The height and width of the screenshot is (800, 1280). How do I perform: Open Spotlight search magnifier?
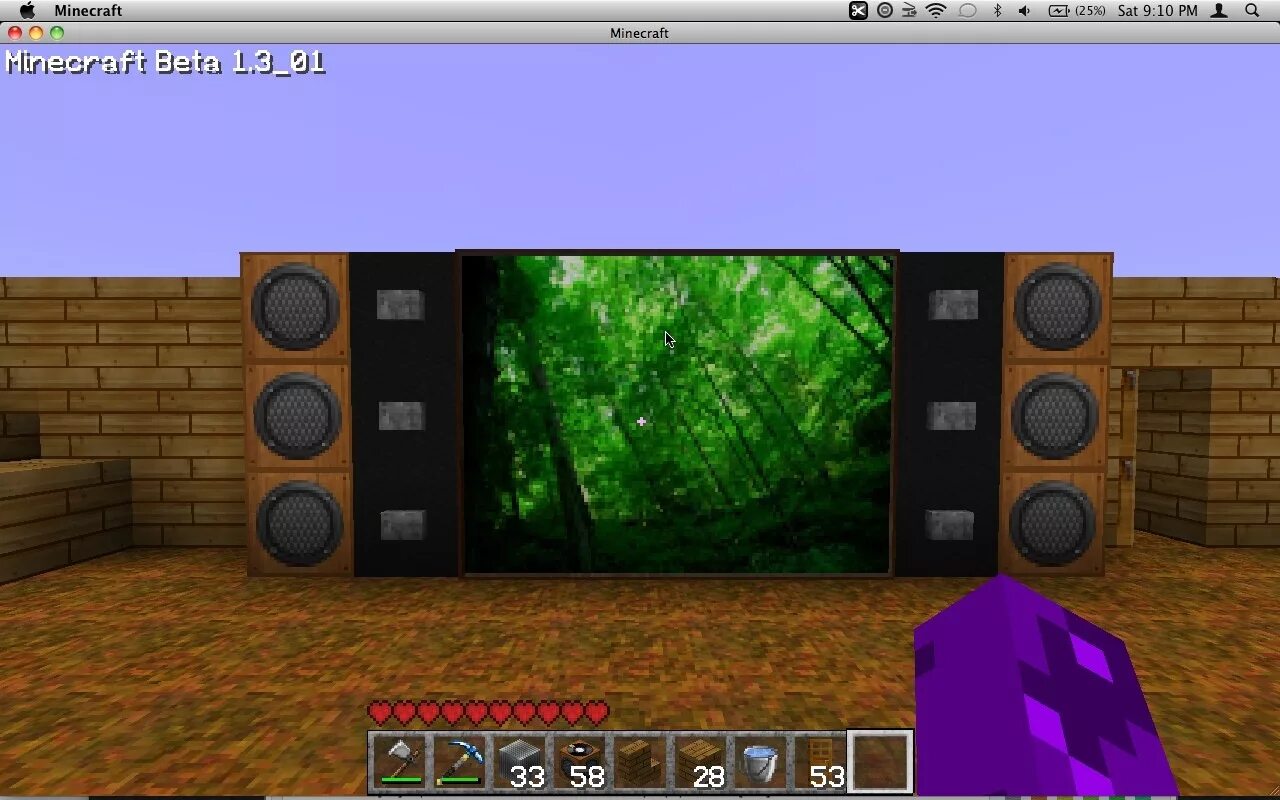click(x=1252, y=10)
